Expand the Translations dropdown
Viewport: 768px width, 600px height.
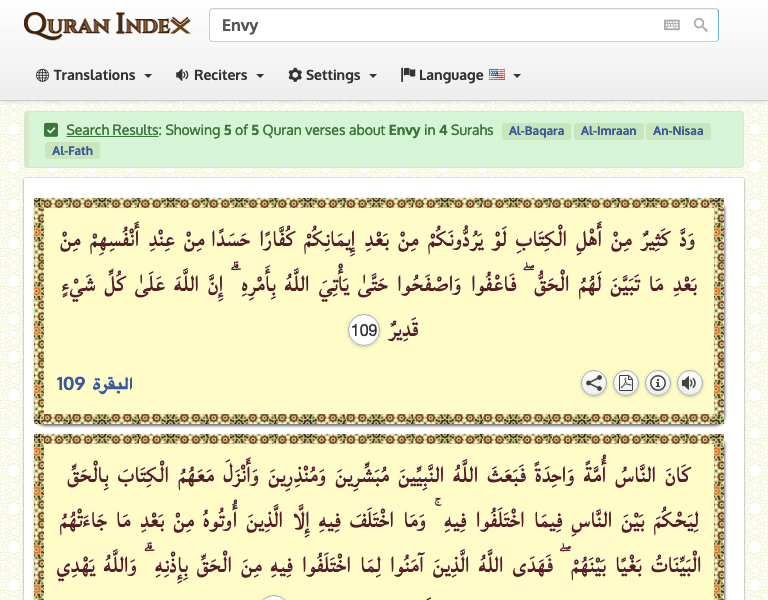tap(94, 75)
